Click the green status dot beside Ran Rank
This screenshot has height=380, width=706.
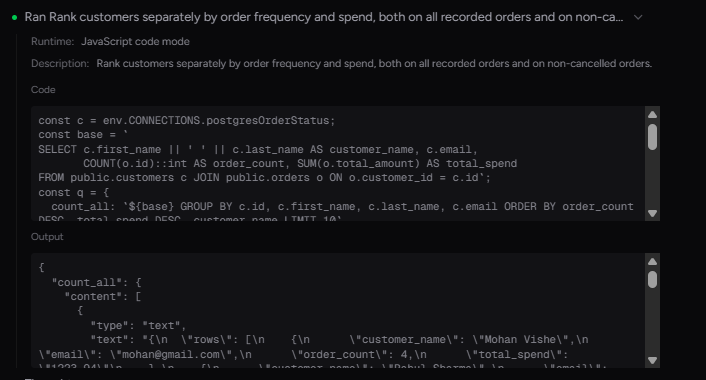[14, 18]
